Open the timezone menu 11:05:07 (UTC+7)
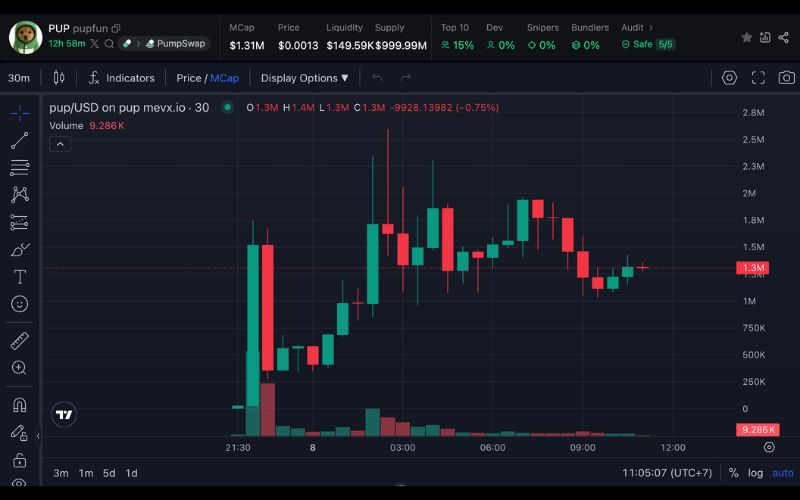Viewport: 800px width, 500px height. point(667,473)
